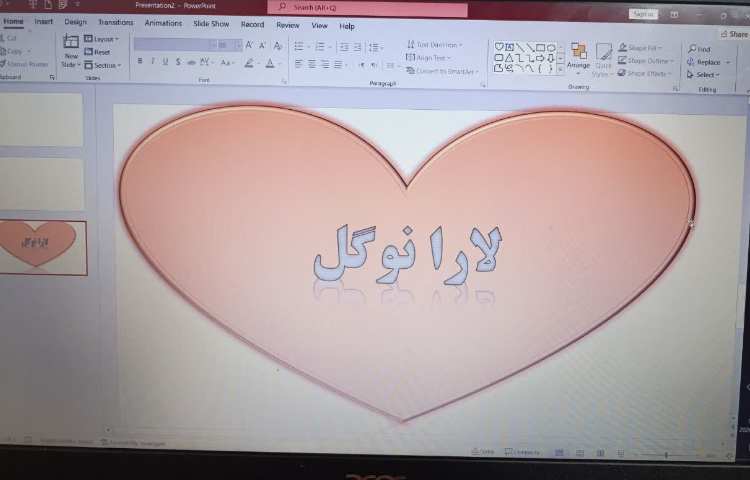Click the Sign in button
This screenshot has width=750, height=480.
pyautogui.click(x=643, y=14)
